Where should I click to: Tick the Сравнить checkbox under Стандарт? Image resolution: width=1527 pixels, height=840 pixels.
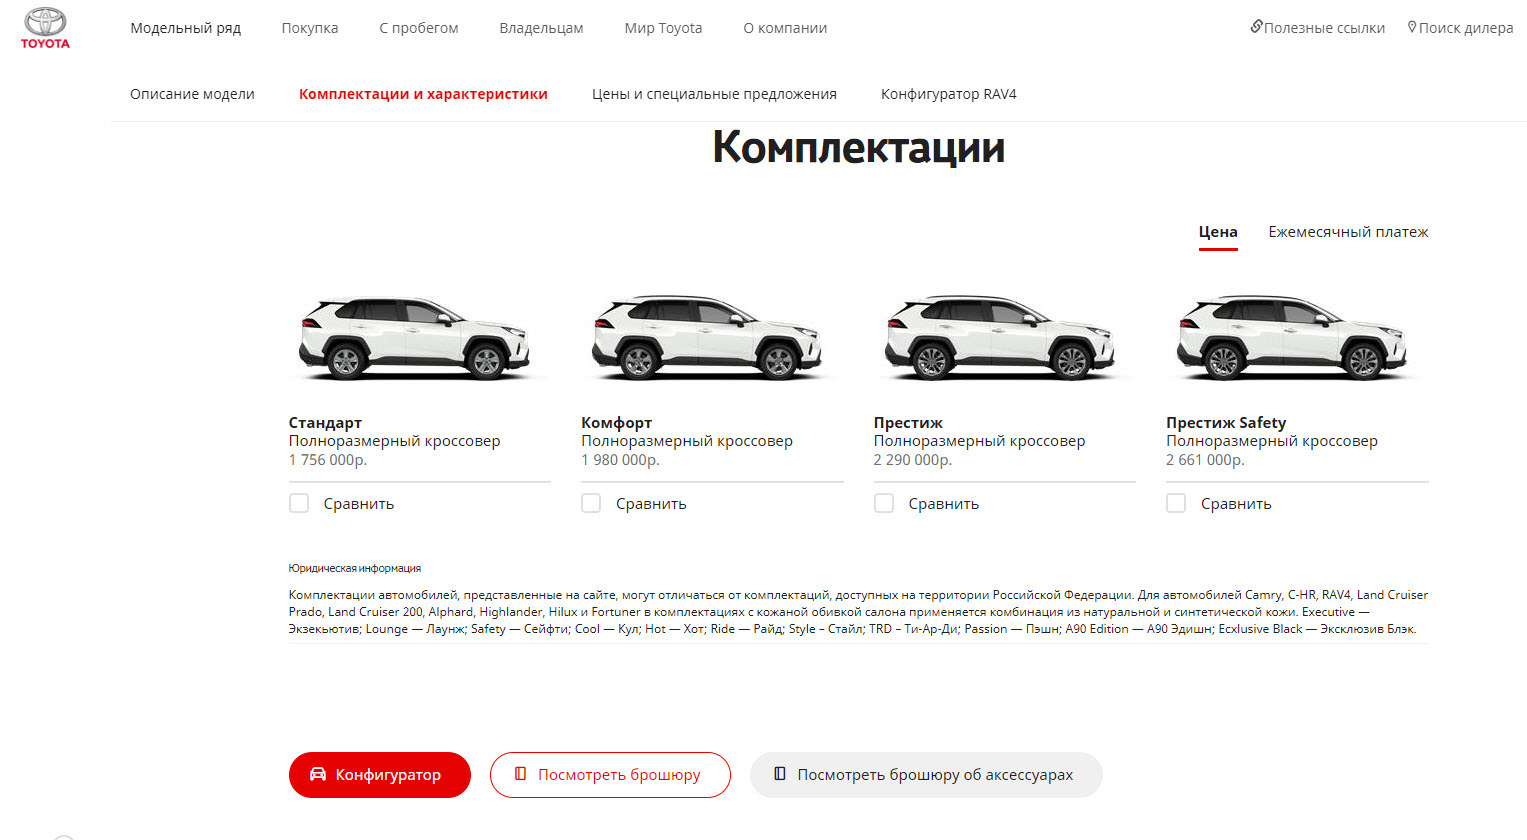[x=299, y=503]
